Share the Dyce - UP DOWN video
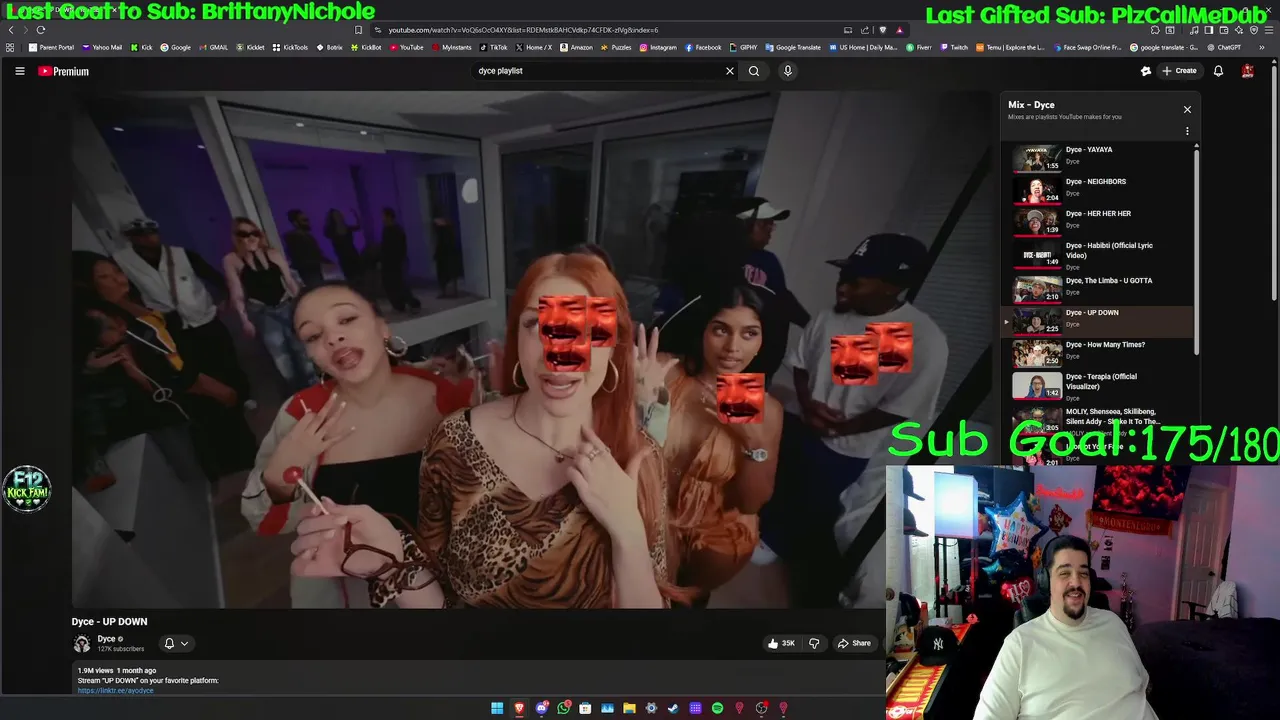 [x=855, y=643]
